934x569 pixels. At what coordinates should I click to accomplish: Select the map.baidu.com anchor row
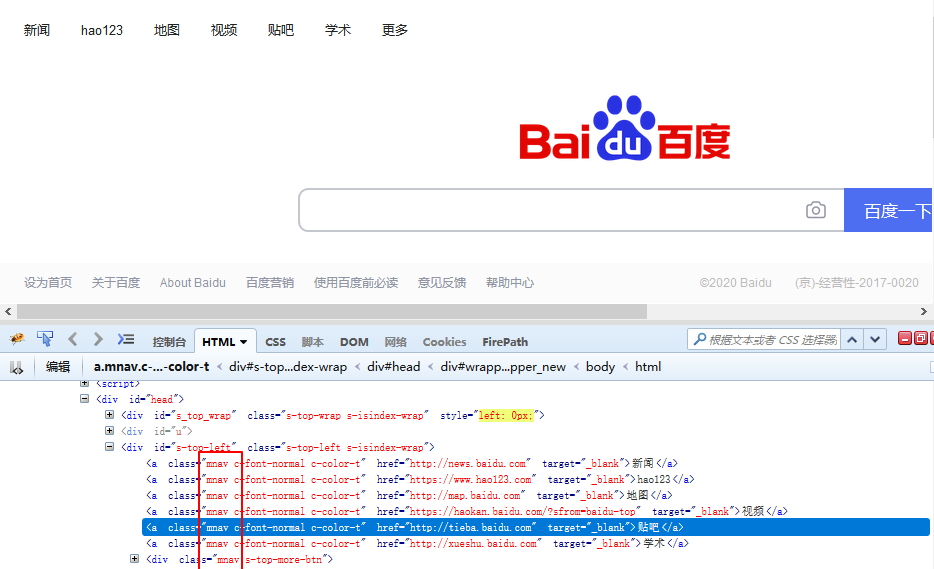click(x=409, y=495)
